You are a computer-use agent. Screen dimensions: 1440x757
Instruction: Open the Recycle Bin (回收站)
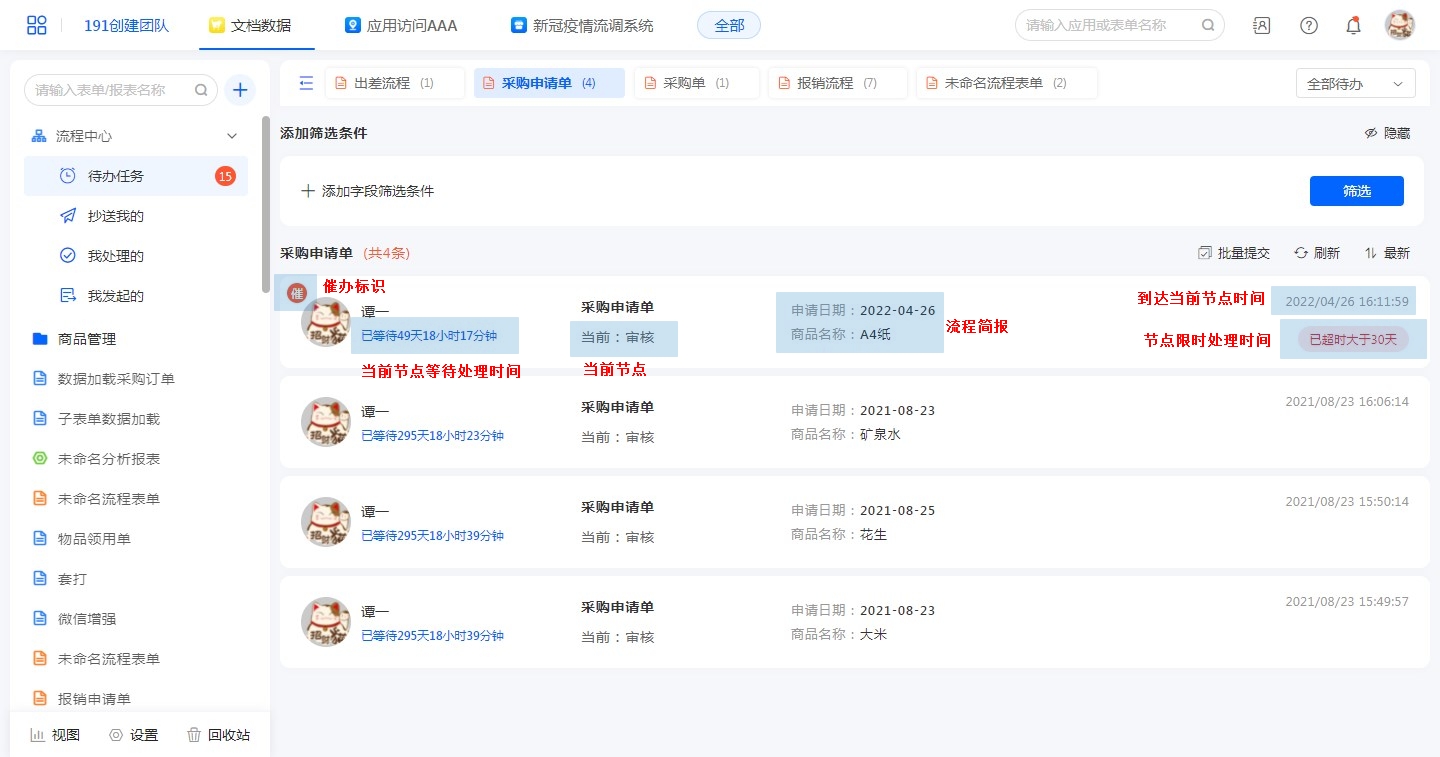click(218, 735)
